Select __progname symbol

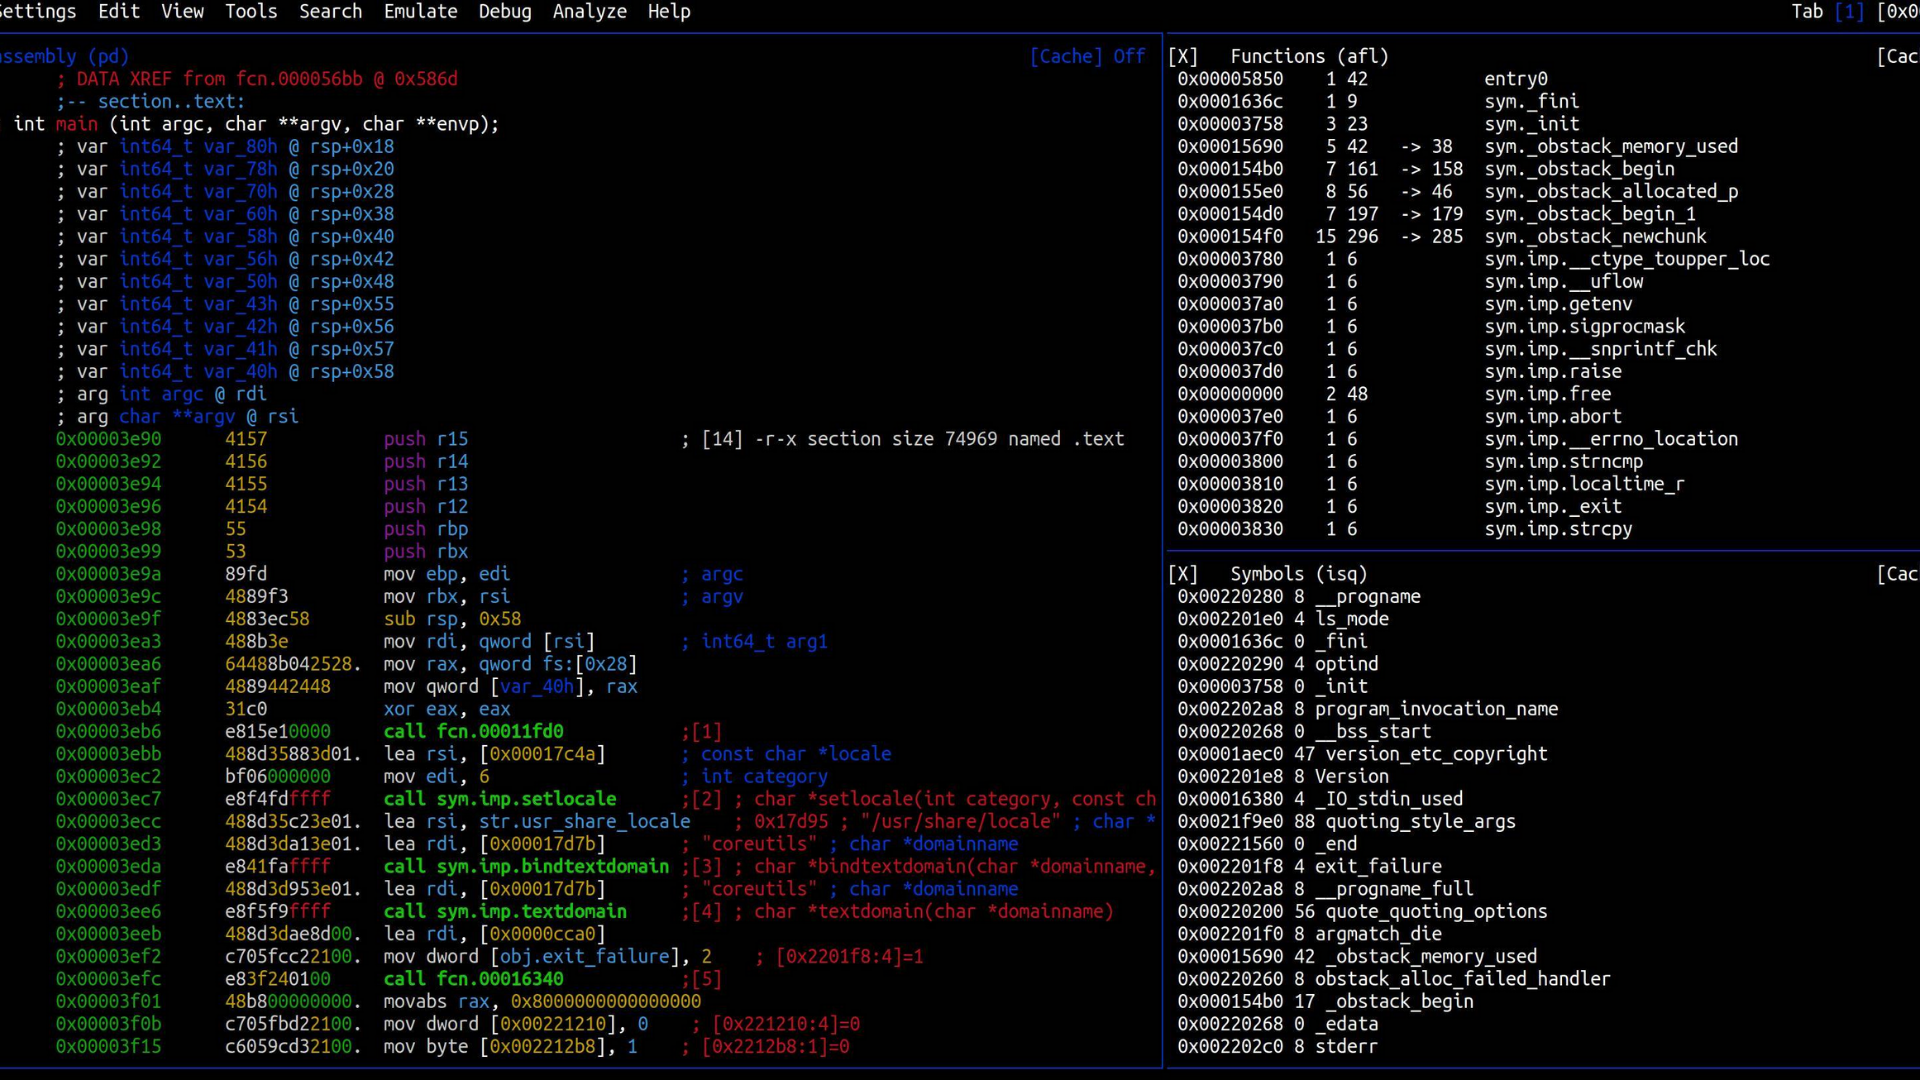pyautogui.click(x=1367, y=596)
